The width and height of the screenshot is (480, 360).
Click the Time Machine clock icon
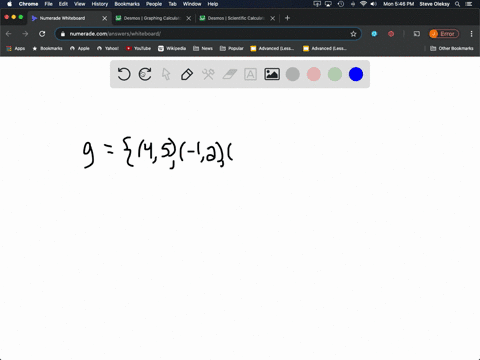[341, 4]
